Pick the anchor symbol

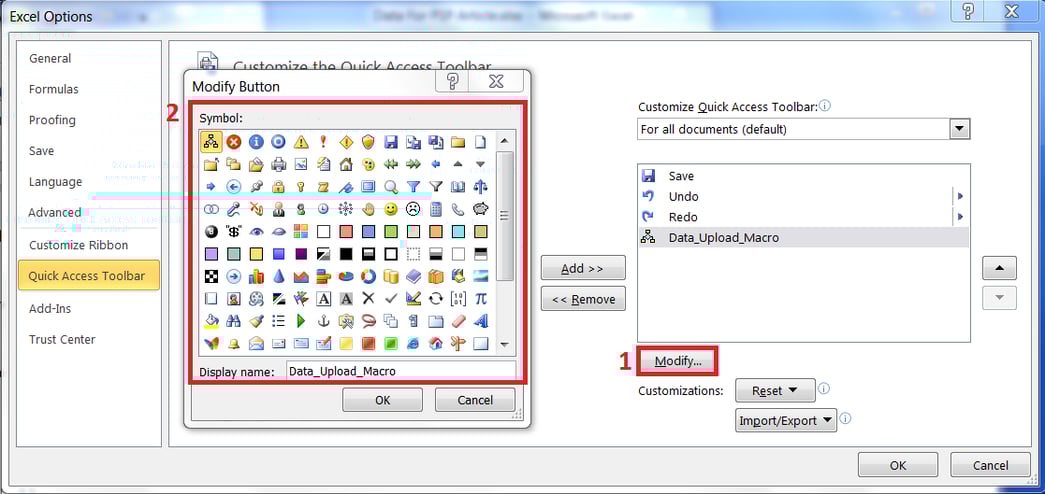coord(323,321)
